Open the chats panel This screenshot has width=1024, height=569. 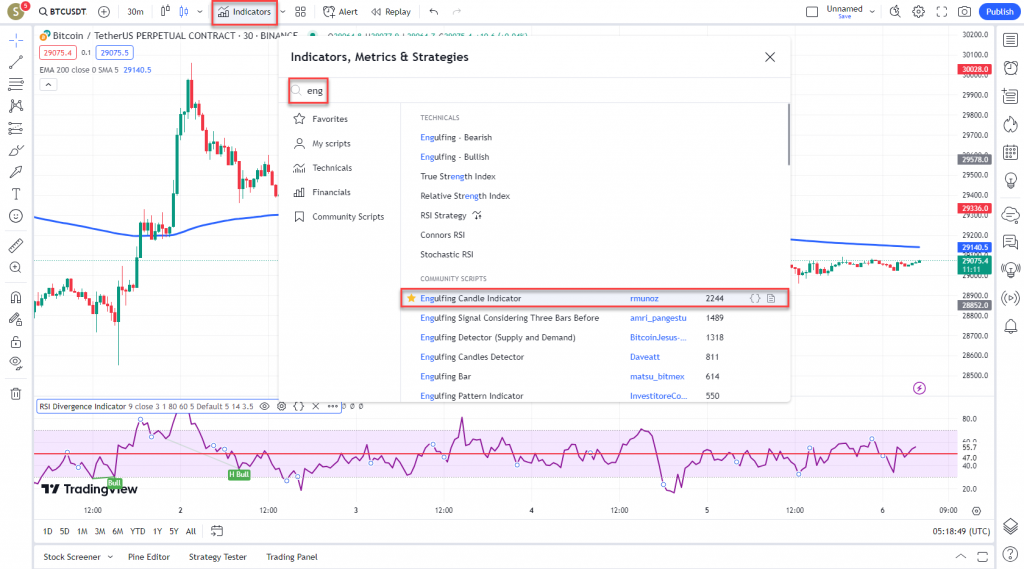[1010, 242]
